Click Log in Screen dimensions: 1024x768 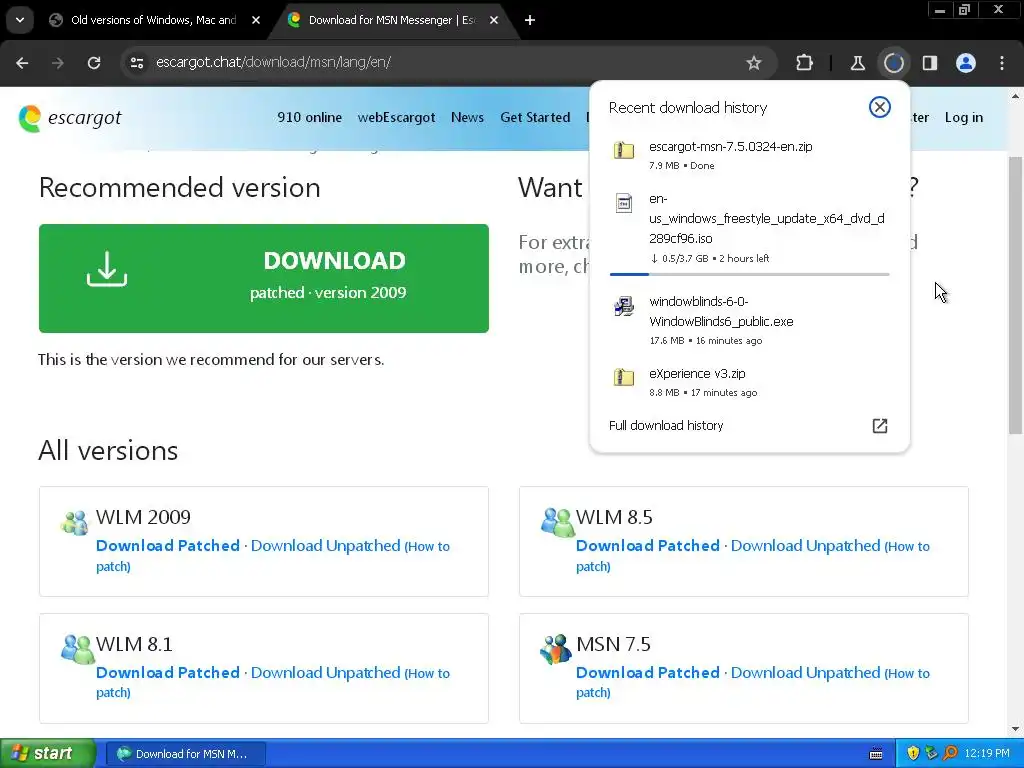964,118
